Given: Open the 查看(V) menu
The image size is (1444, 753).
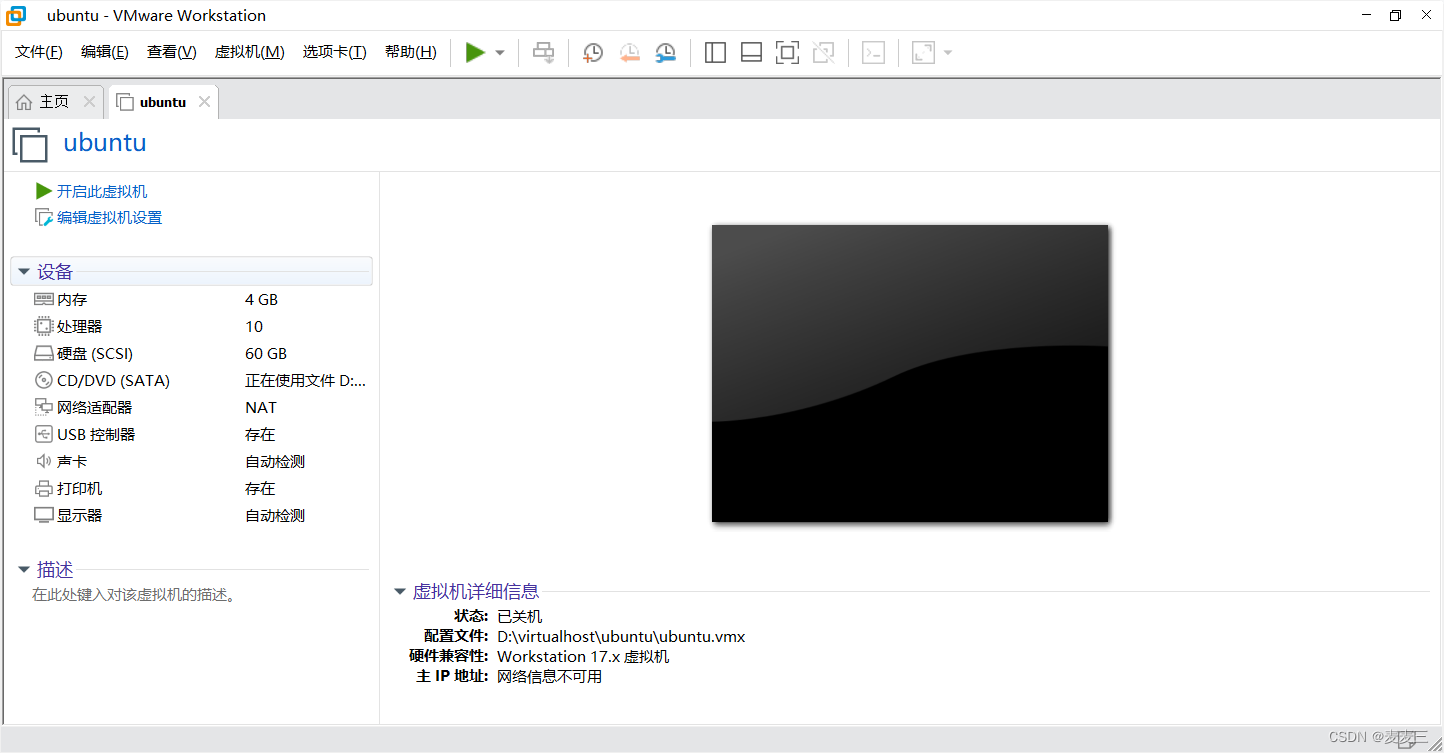Looking at the screenshot, I should click(172, 52).
